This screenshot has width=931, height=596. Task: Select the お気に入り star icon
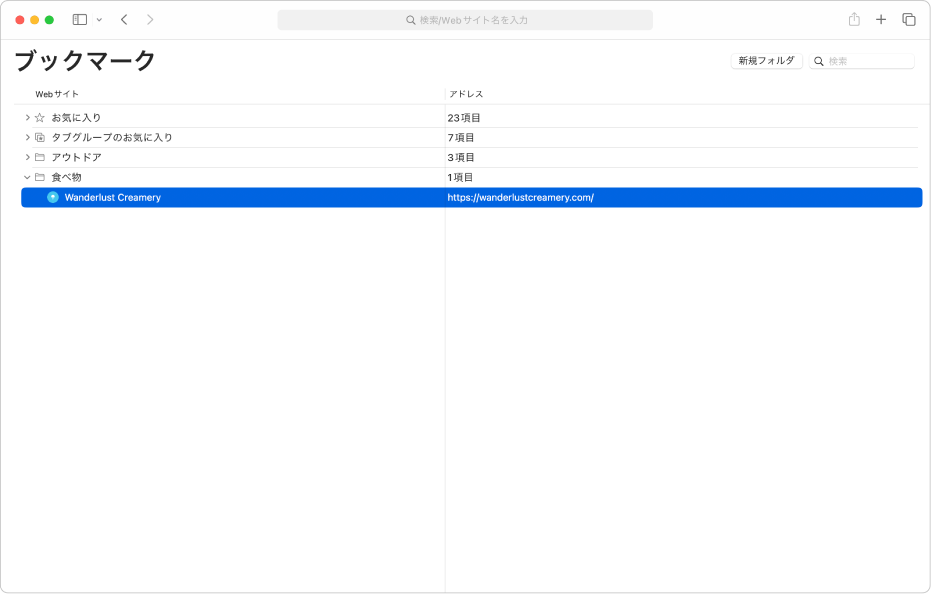(x=40, y=118)
